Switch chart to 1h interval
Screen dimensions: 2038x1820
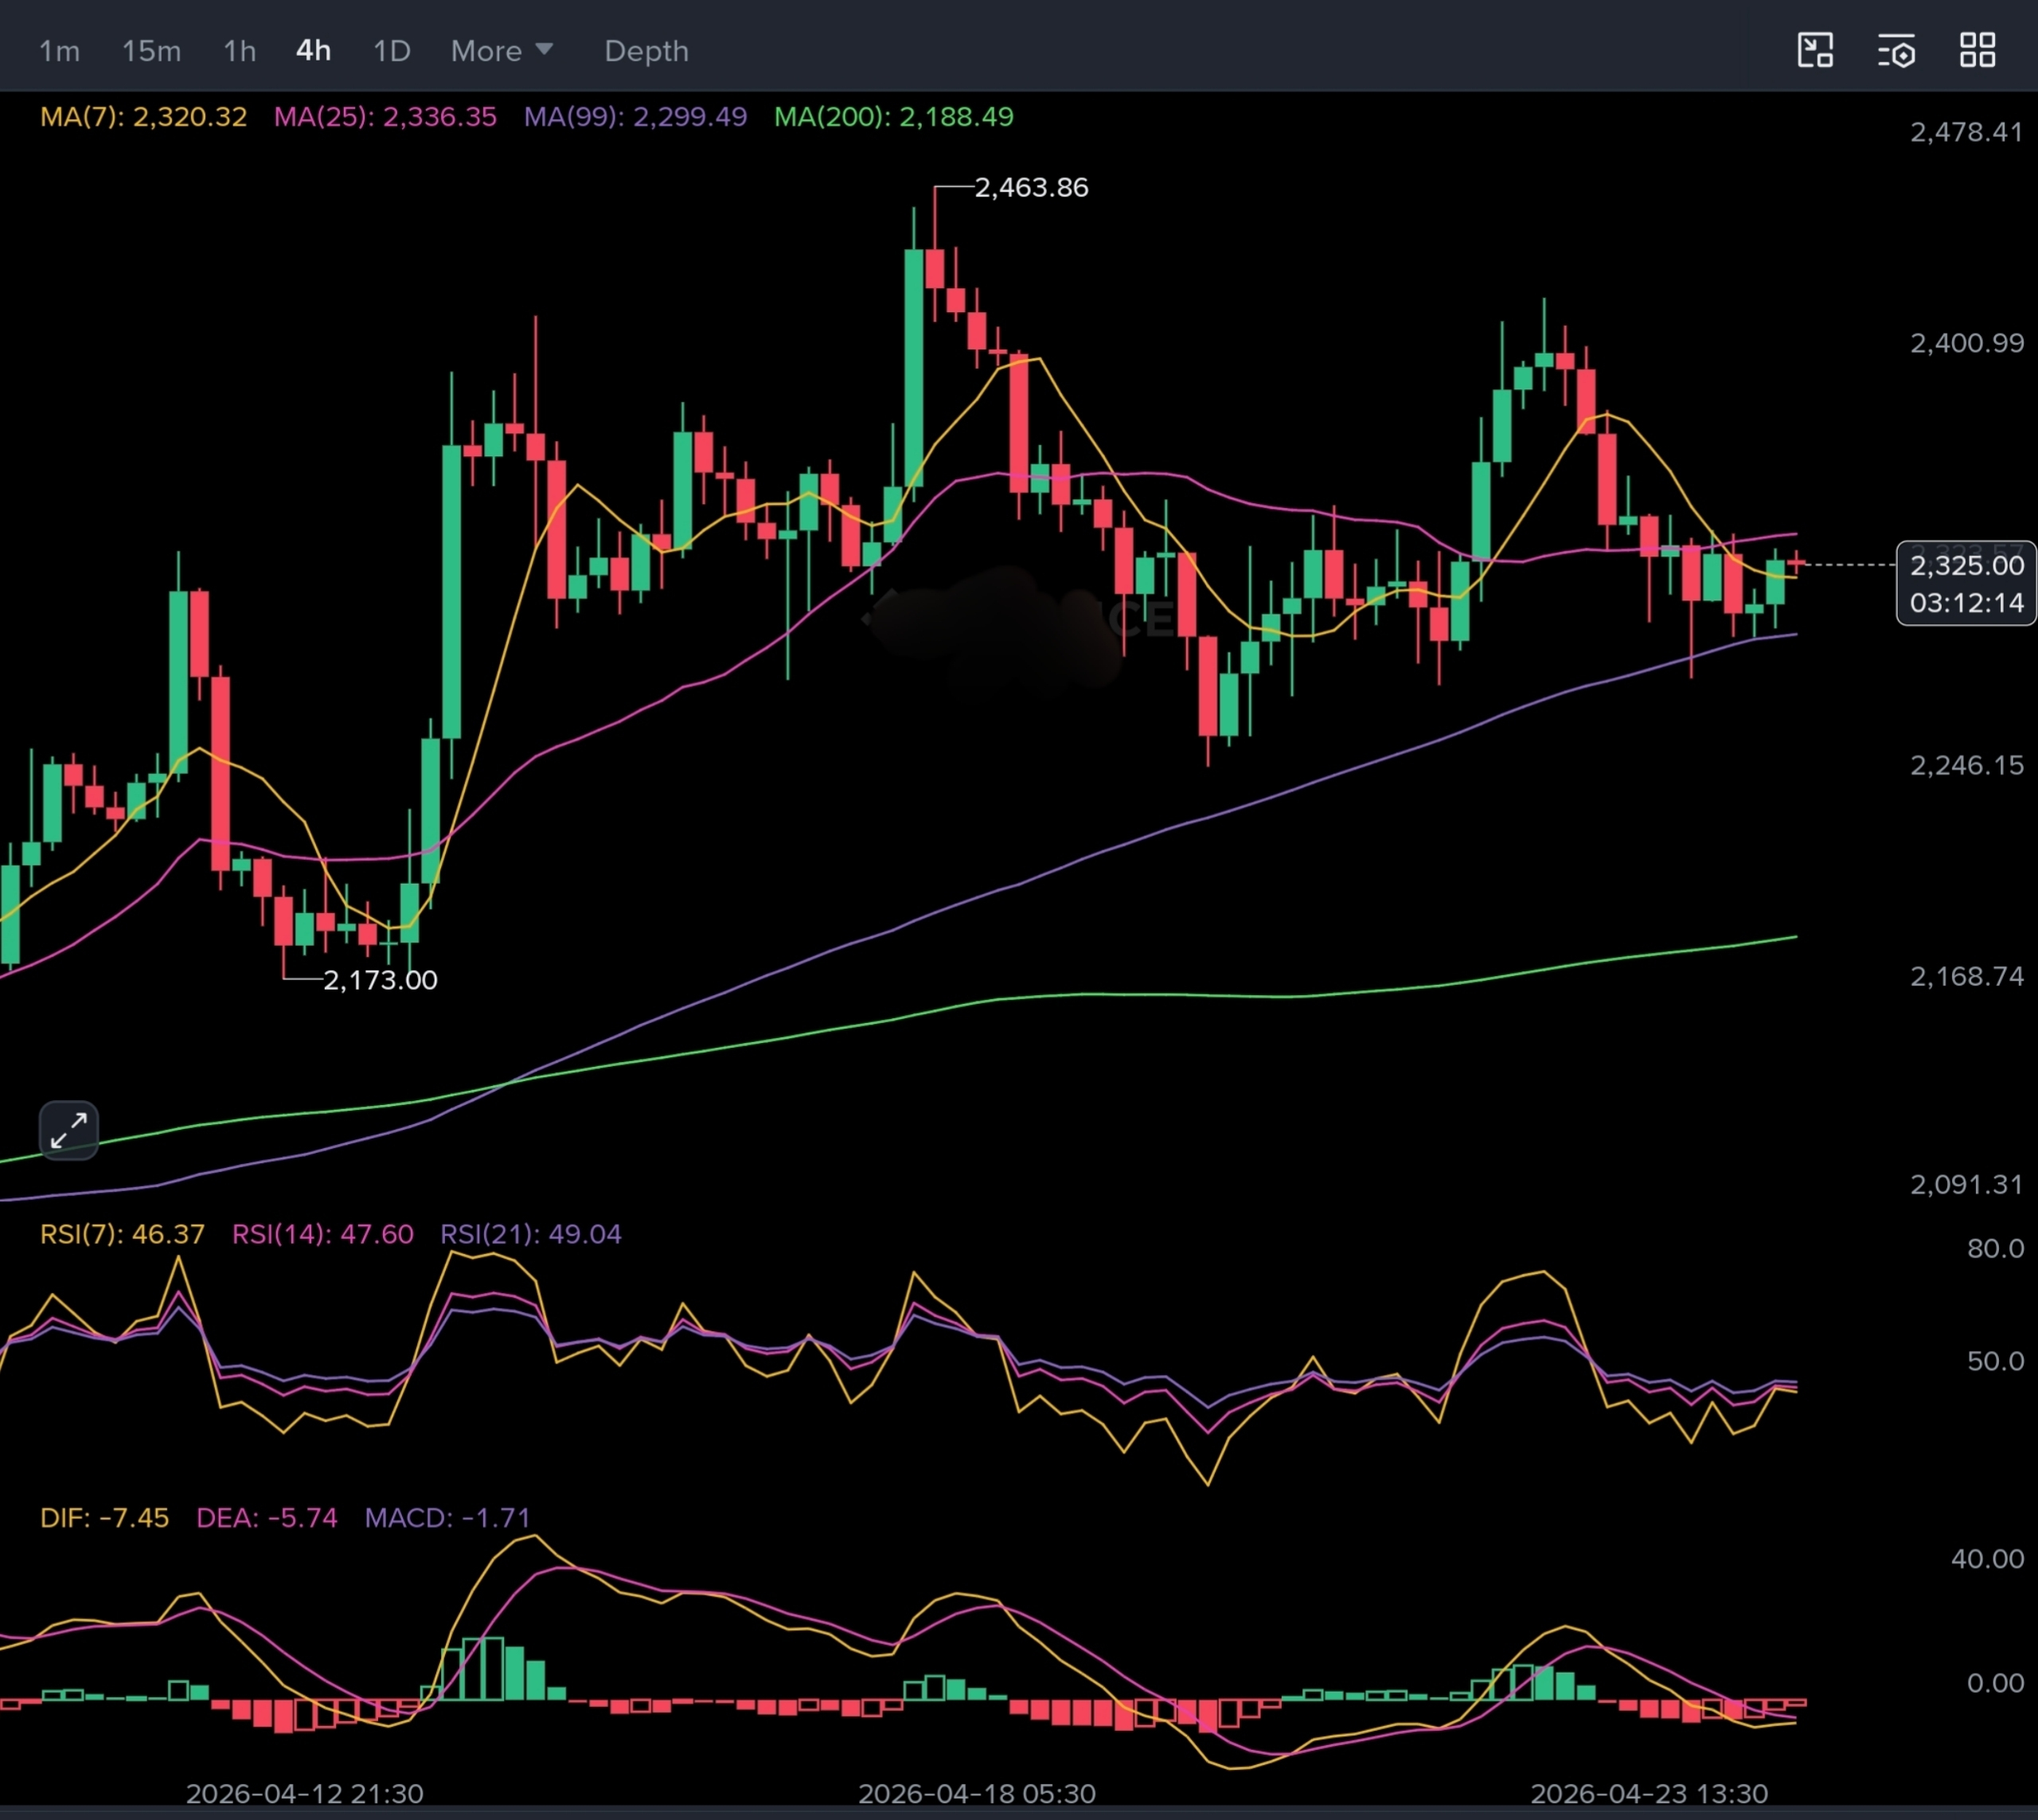pyautogui.click(x=239, y=51)
